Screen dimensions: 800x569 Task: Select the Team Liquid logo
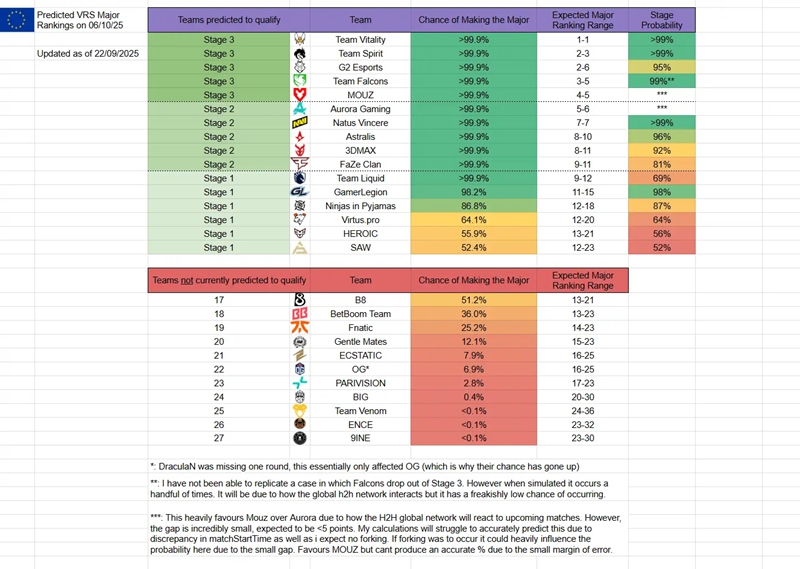299,178
